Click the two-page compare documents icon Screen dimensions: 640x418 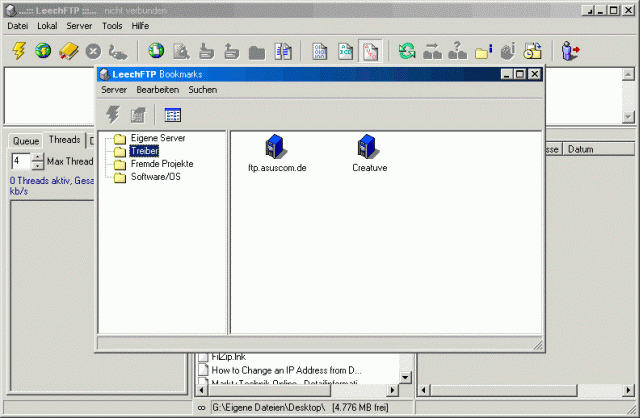283,51
